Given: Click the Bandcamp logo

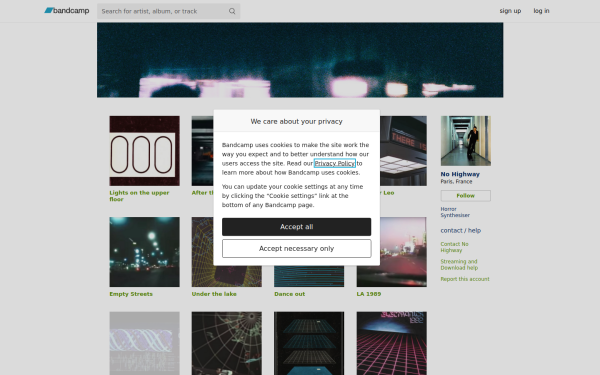Looking at the screenshot, I should 67,11.
